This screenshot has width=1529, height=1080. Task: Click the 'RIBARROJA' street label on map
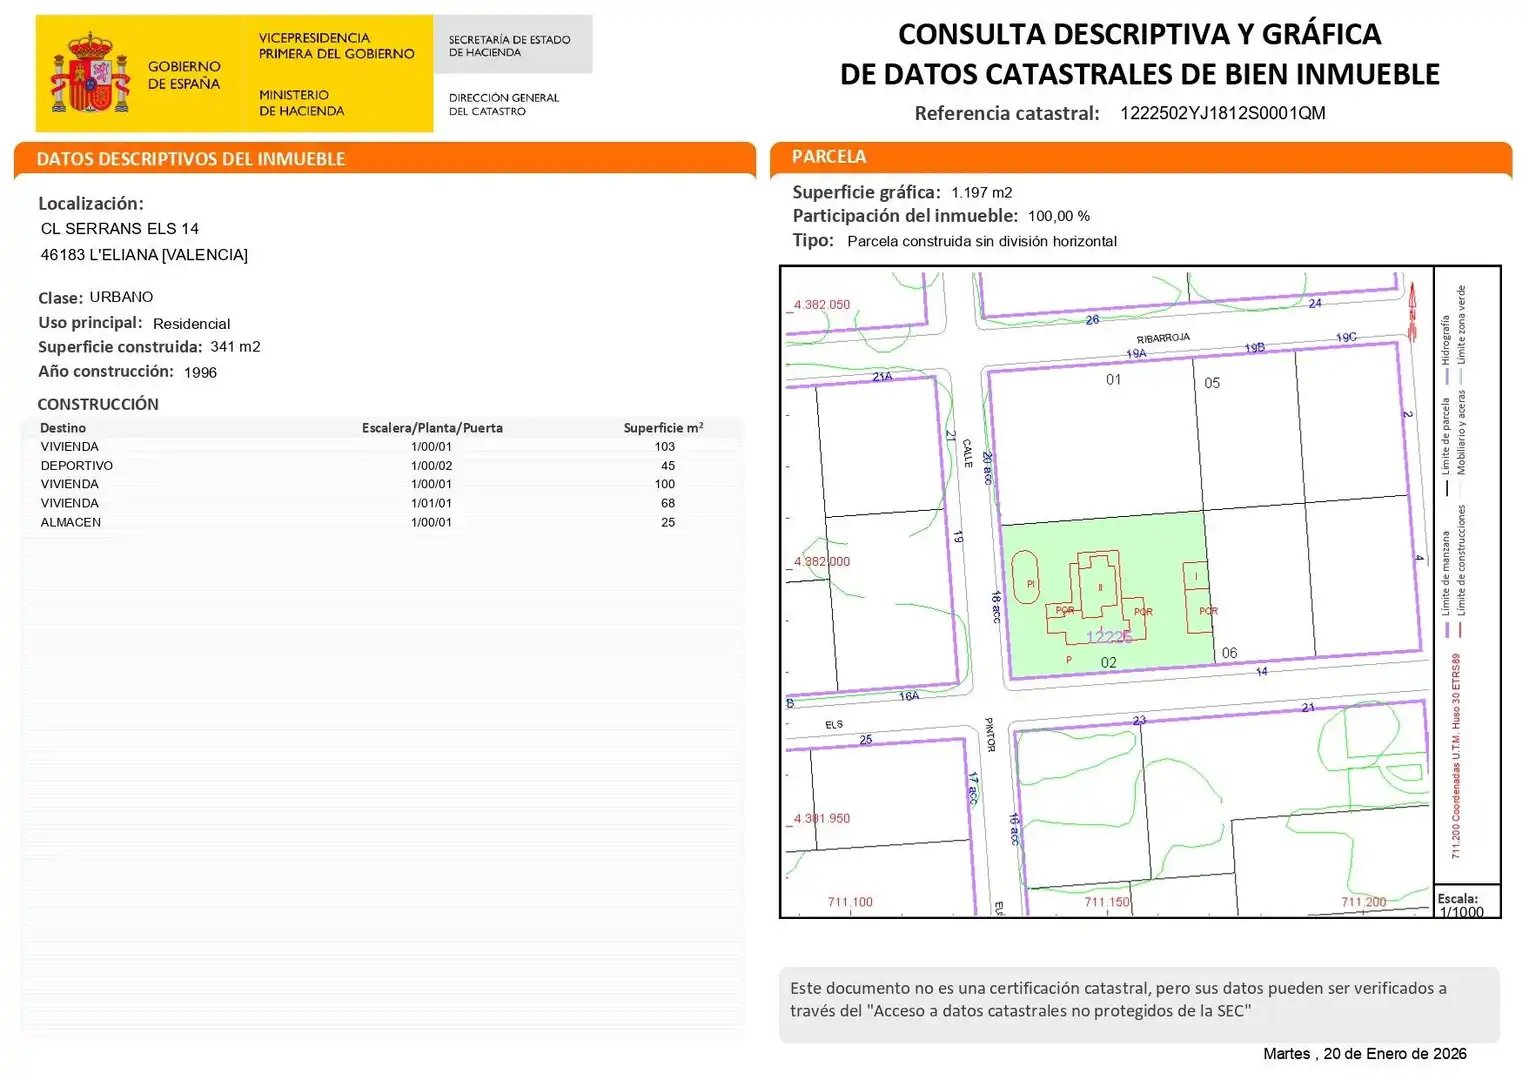[x=1163, y=339]
